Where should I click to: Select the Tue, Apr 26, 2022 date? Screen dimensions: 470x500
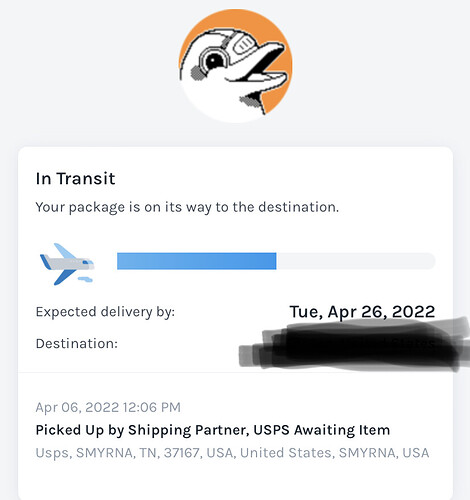tap(362, 312)
